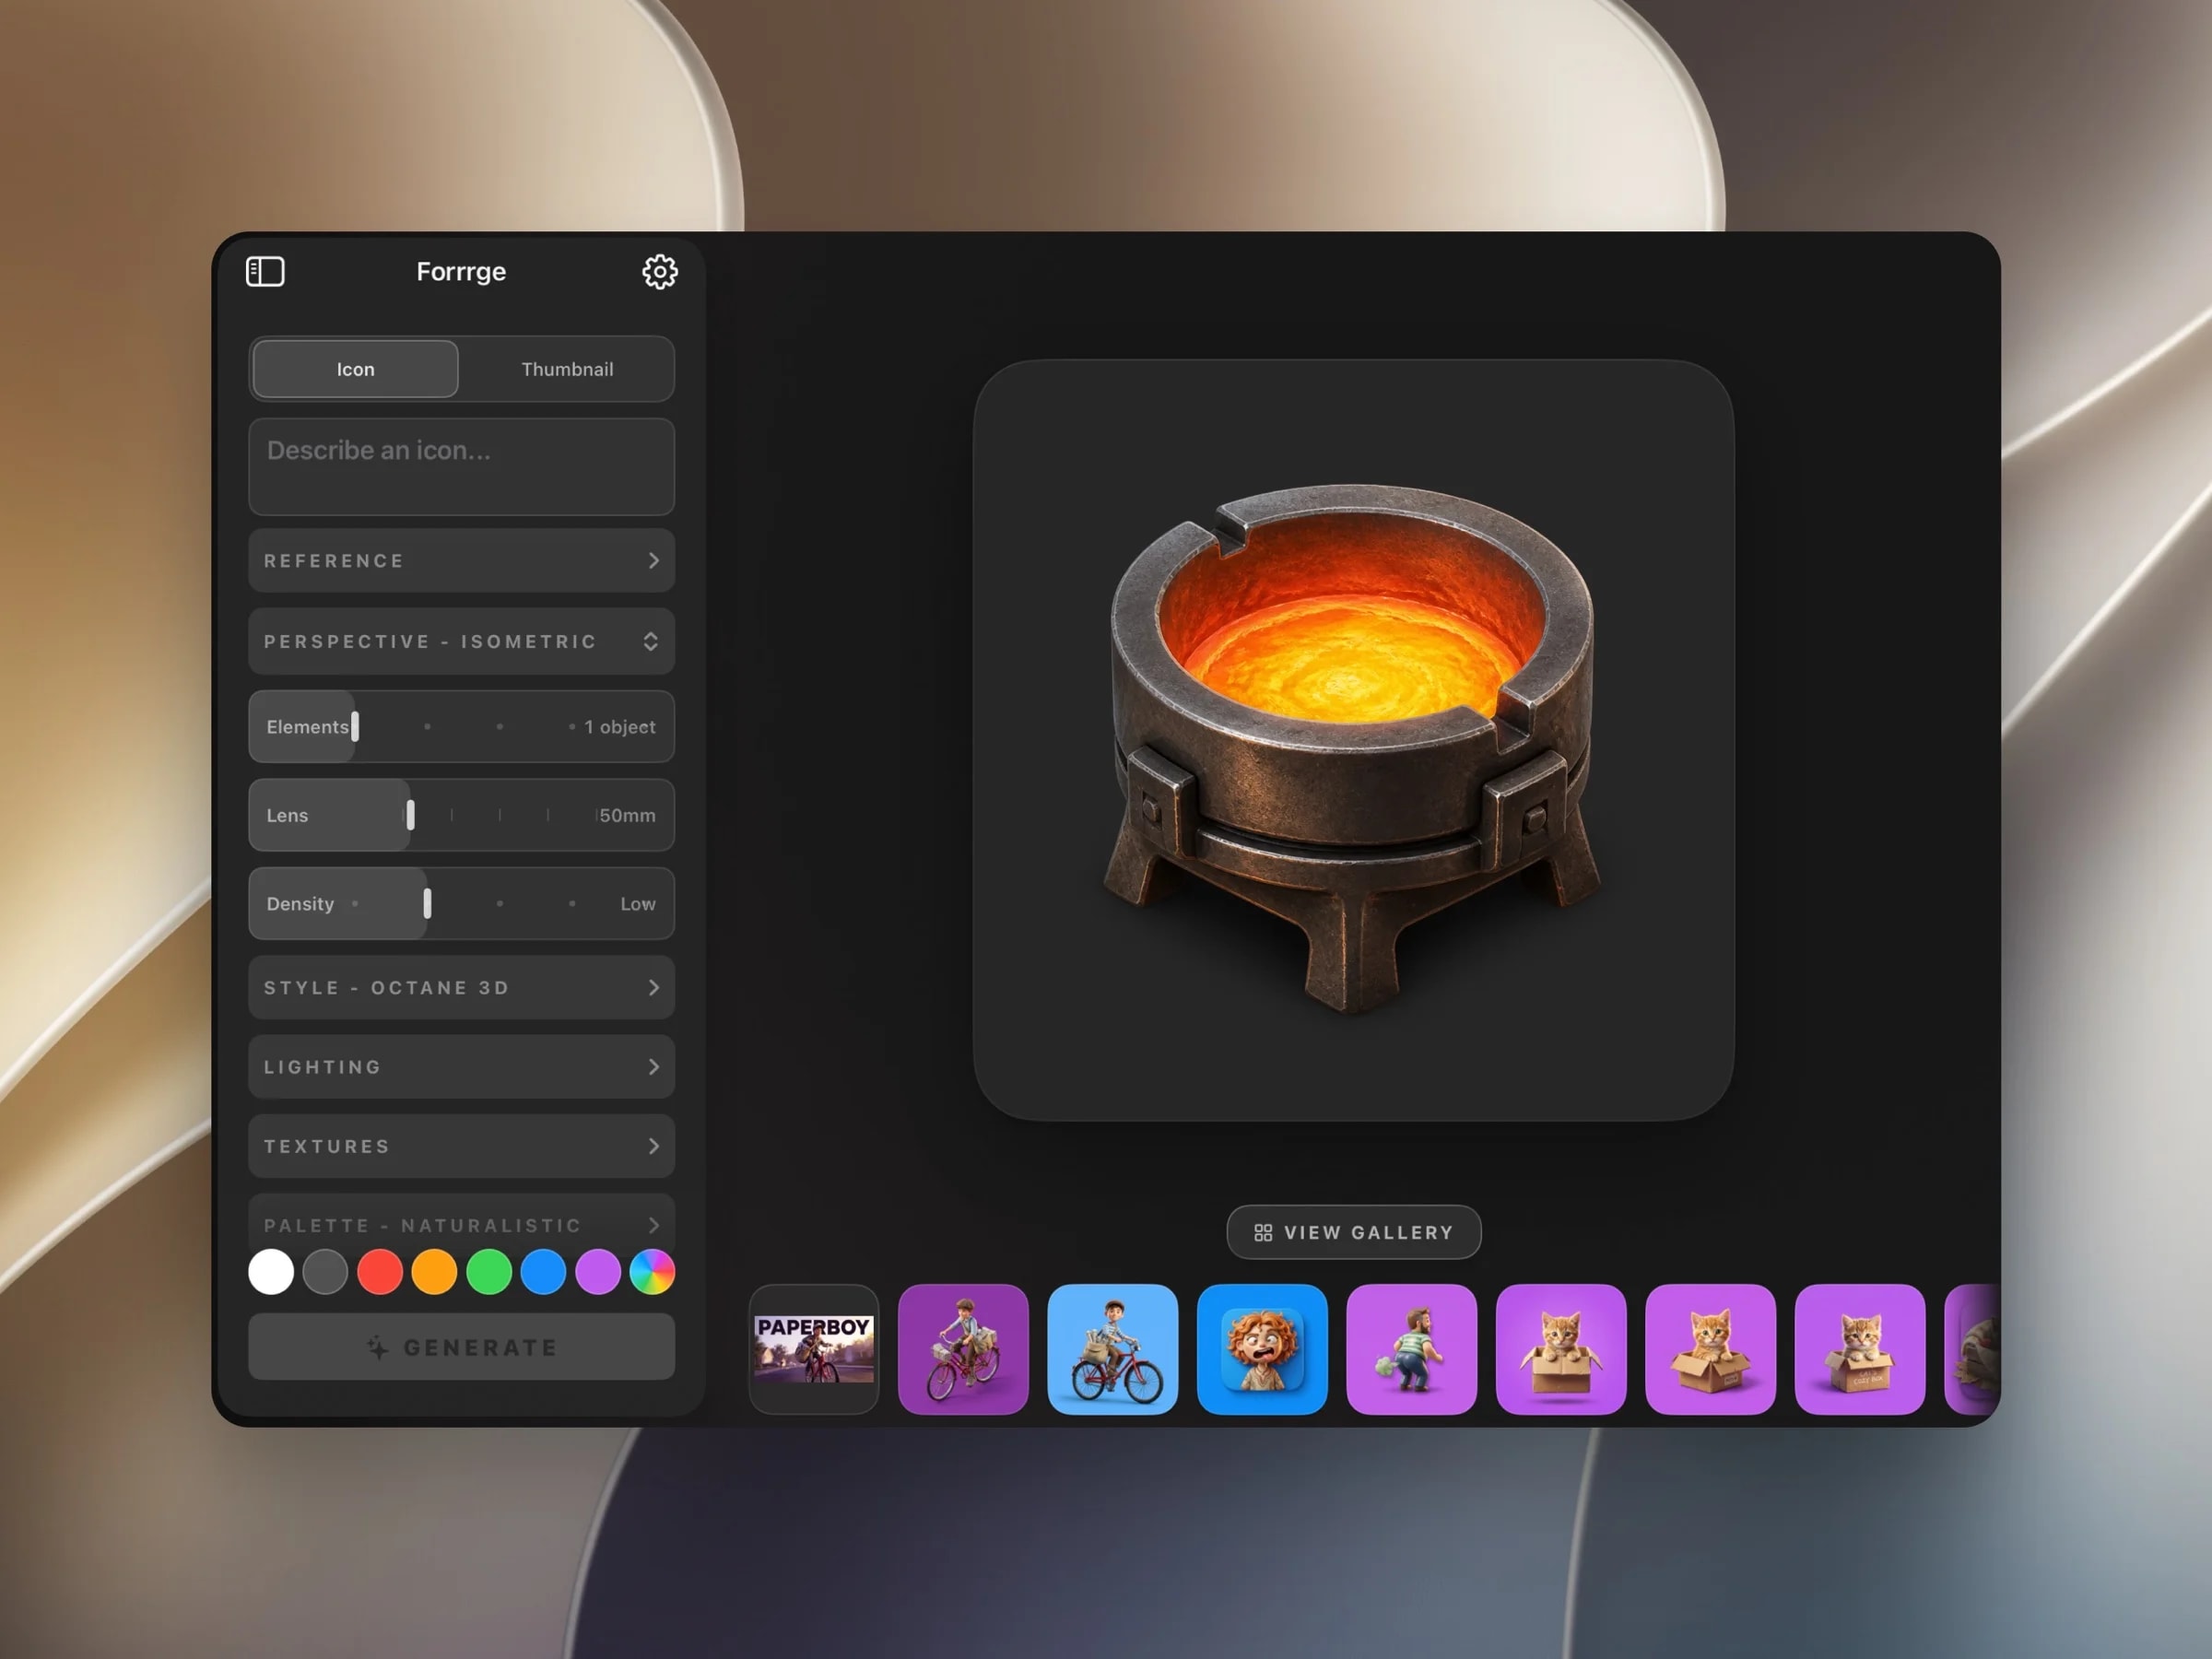Pick the blue color swatch

click(x=543, y=1272)
